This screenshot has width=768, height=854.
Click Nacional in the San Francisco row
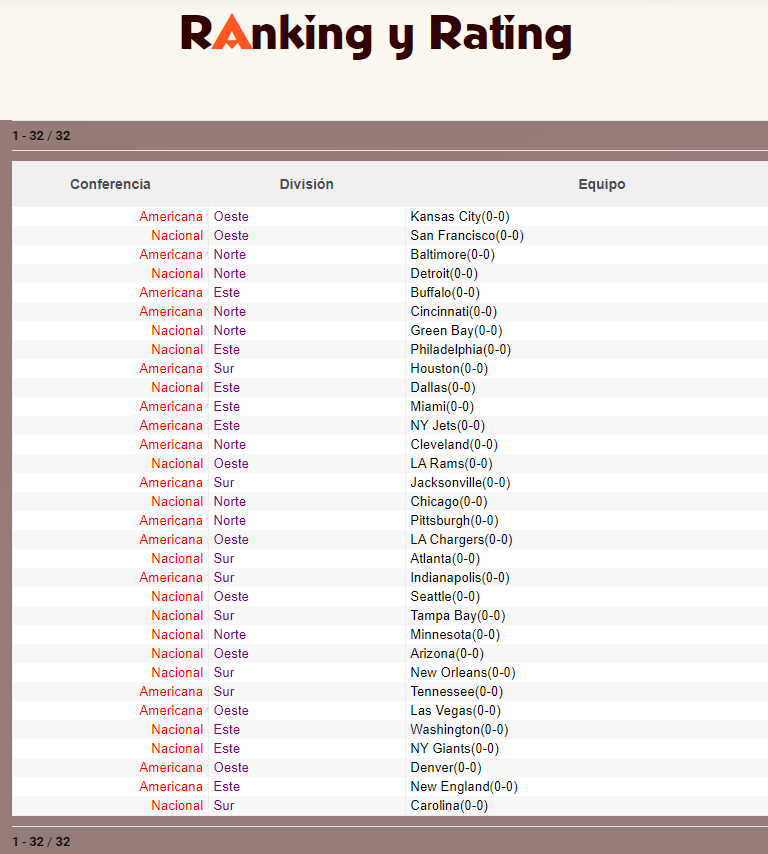(177, 235)
